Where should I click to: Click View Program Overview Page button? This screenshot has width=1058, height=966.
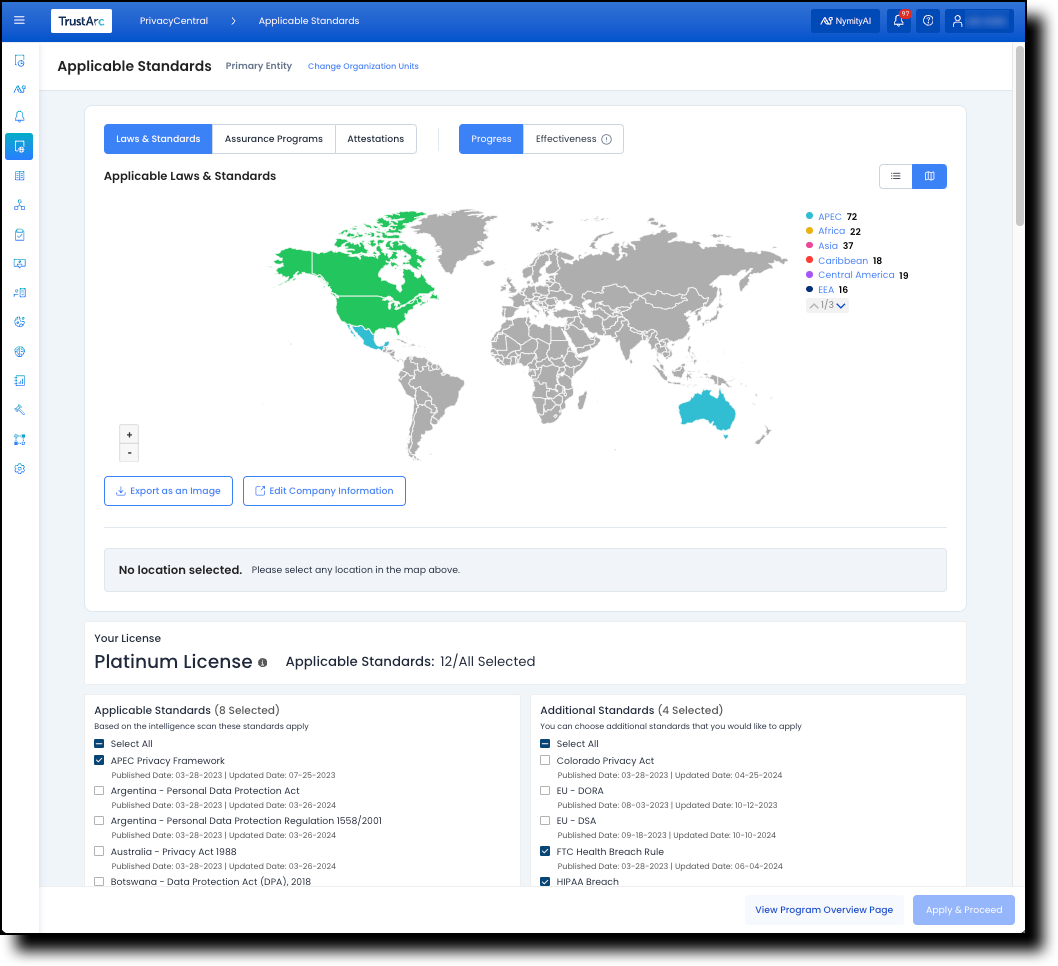pos(824,909)
